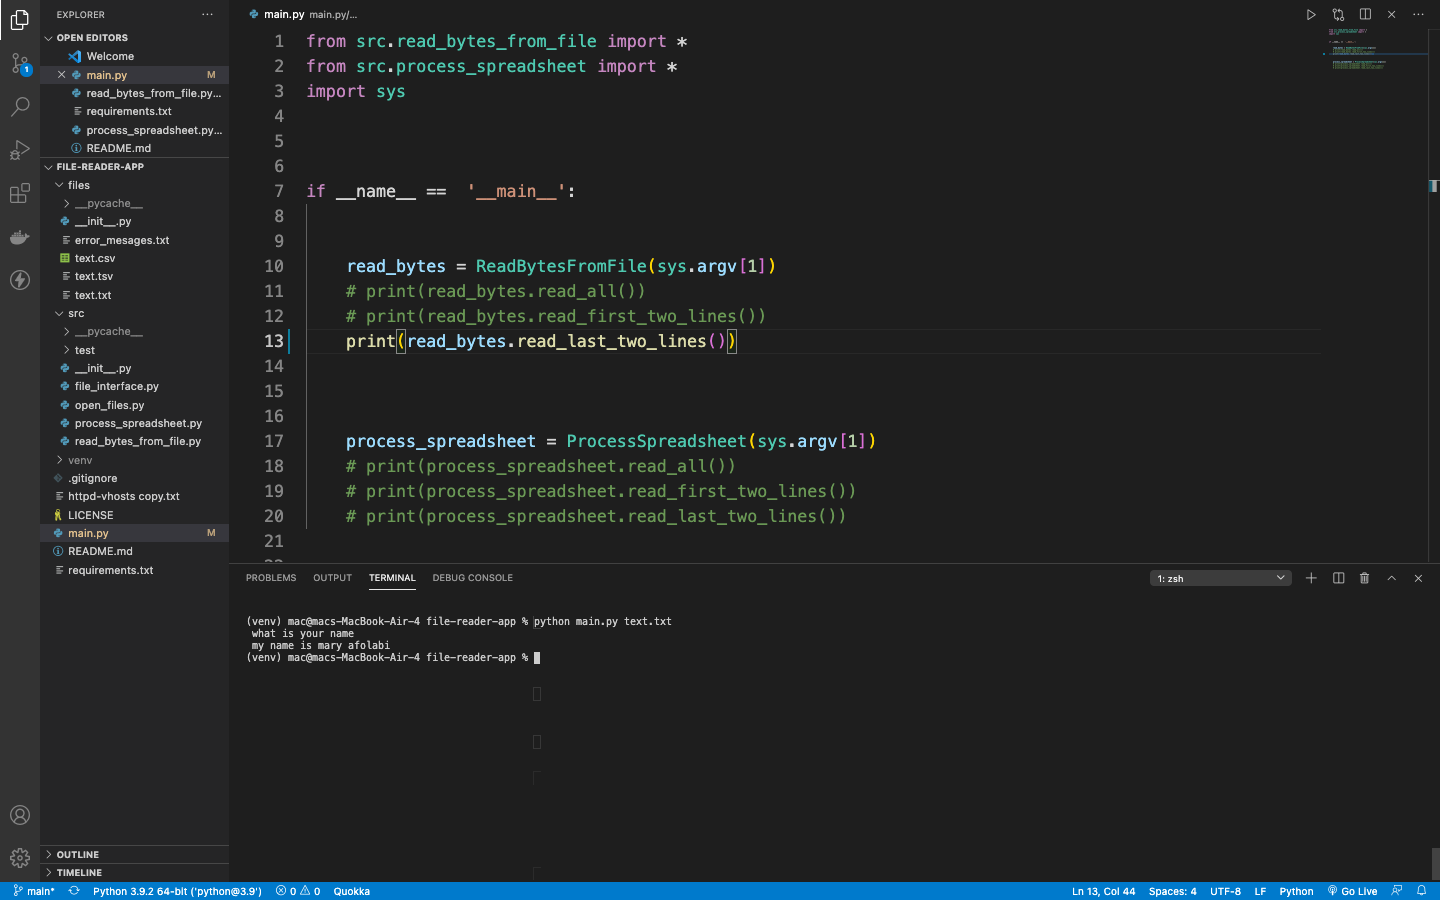Switch to the OUTPUT tab
This screenshot has height=900, width=1440.
tap(333, 578)
